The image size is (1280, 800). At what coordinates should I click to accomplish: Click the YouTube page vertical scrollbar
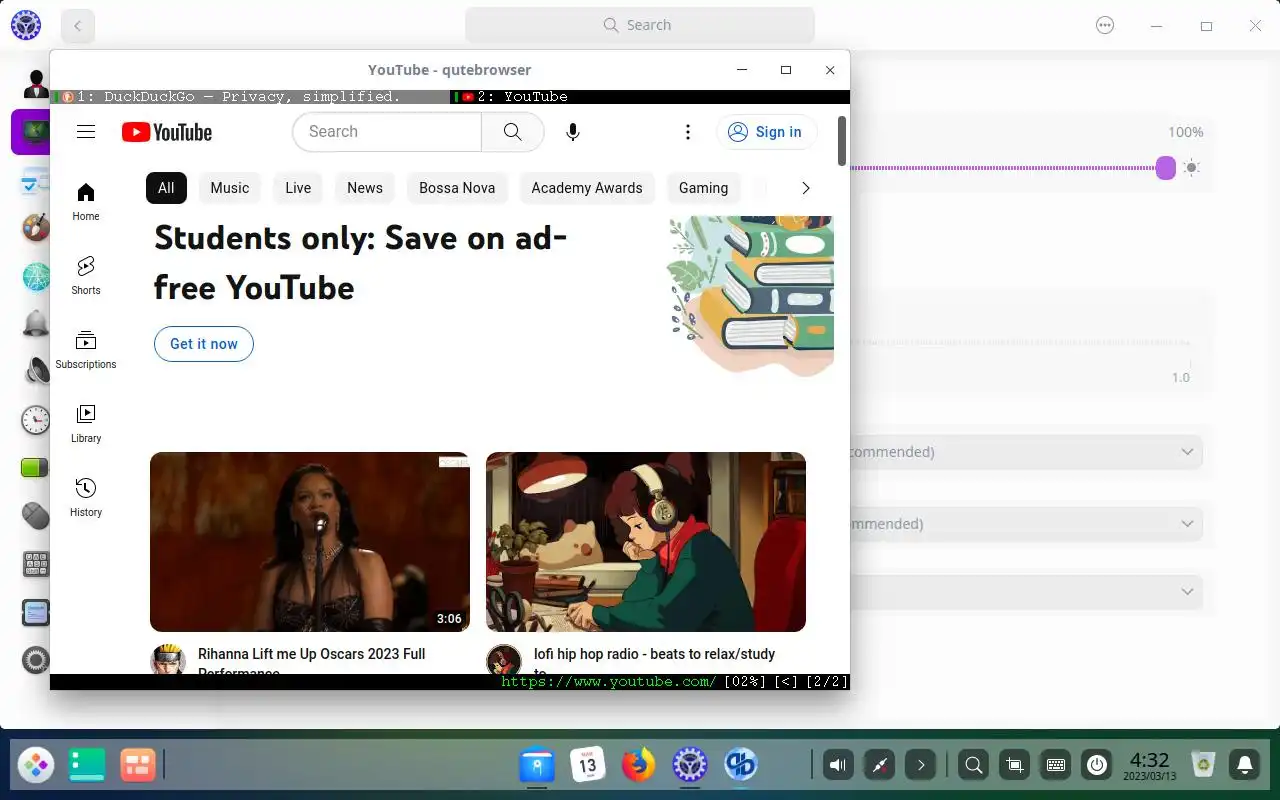(842, 142)
